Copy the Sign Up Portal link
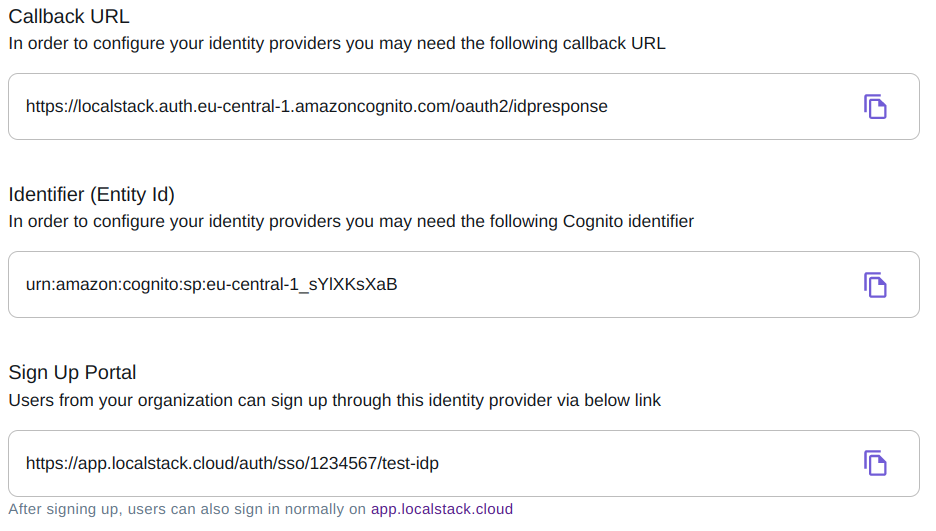This screenshot has width=936, height=531. pyautogui.click(x=875, y=463)
